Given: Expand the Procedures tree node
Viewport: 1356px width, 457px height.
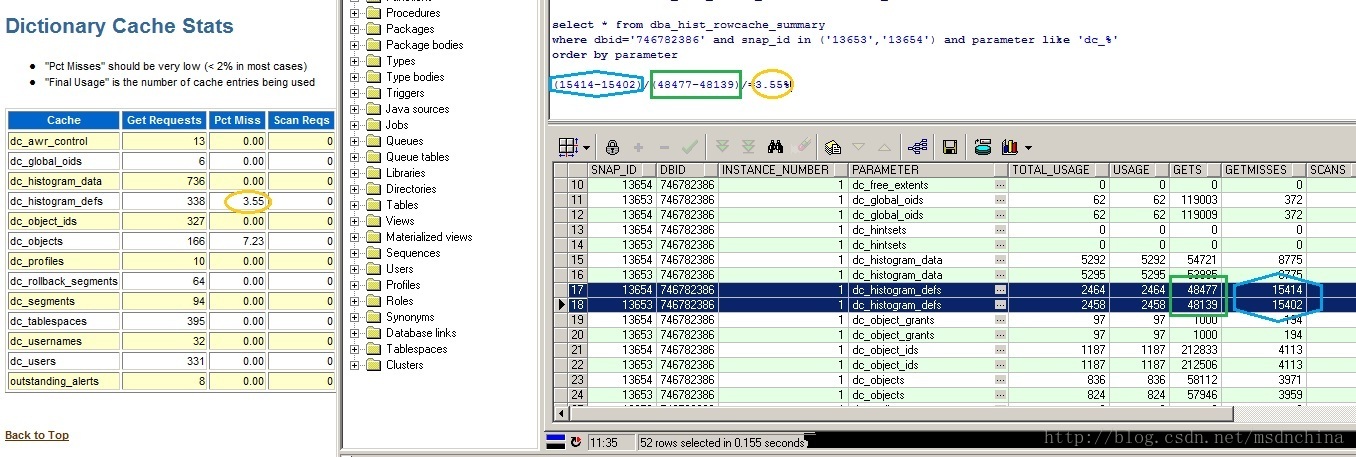Looking at the screenshot, I should pos(354,13).
